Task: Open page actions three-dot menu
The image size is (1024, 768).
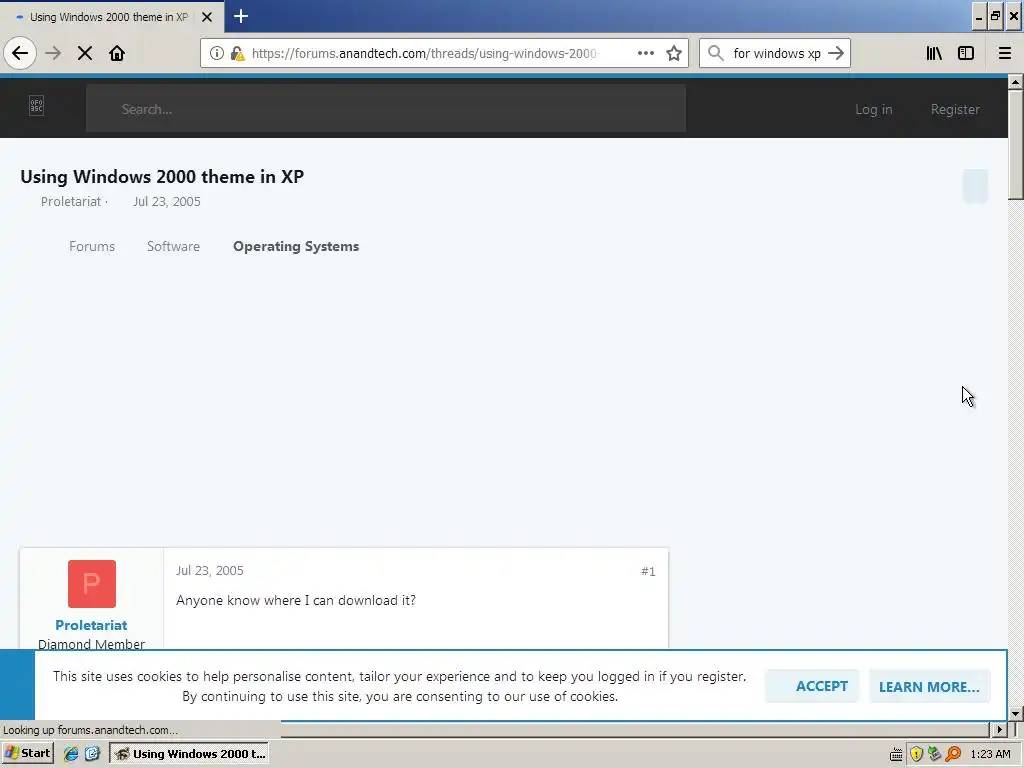Action: pos(645,53)
